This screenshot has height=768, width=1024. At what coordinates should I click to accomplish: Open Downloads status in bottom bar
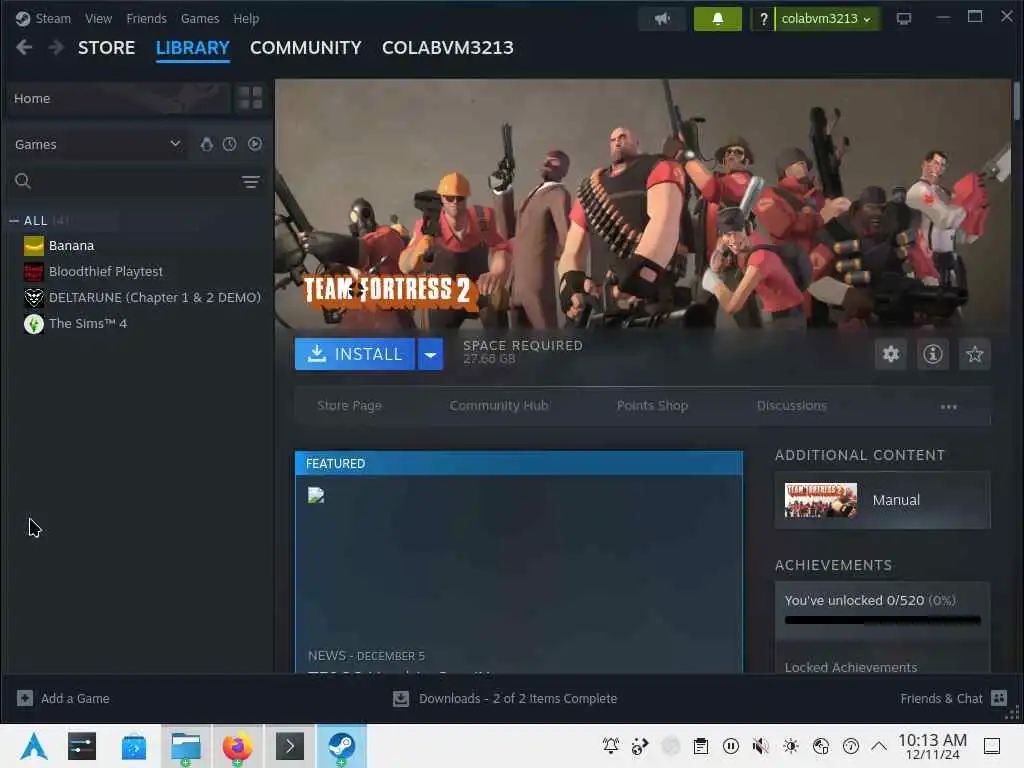coord(505,698)
